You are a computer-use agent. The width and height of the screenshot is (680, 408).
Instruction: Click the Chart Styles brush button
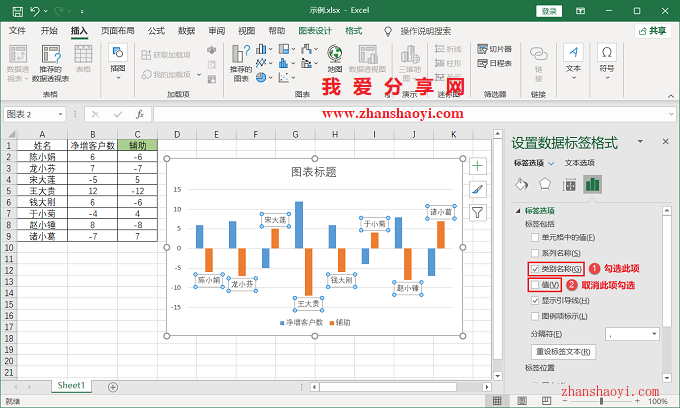coord(477,189)
